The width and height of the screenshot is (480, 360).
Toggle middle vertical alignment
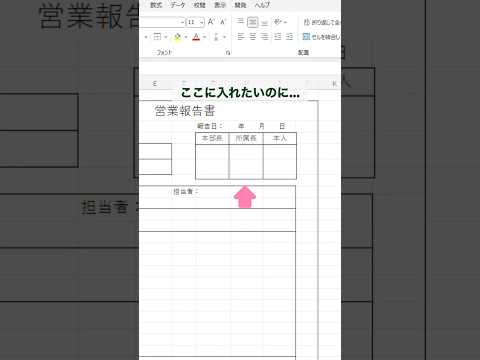coord(253,22)
